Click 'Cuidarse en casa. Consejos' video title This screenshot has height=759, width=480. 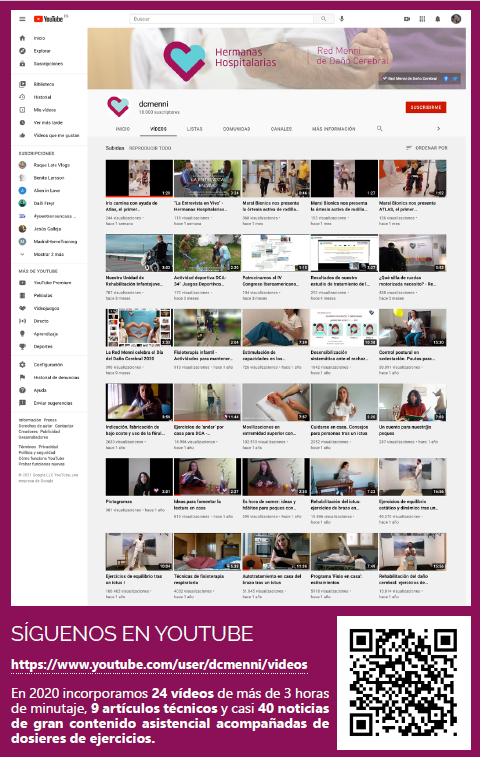(340, 430)
